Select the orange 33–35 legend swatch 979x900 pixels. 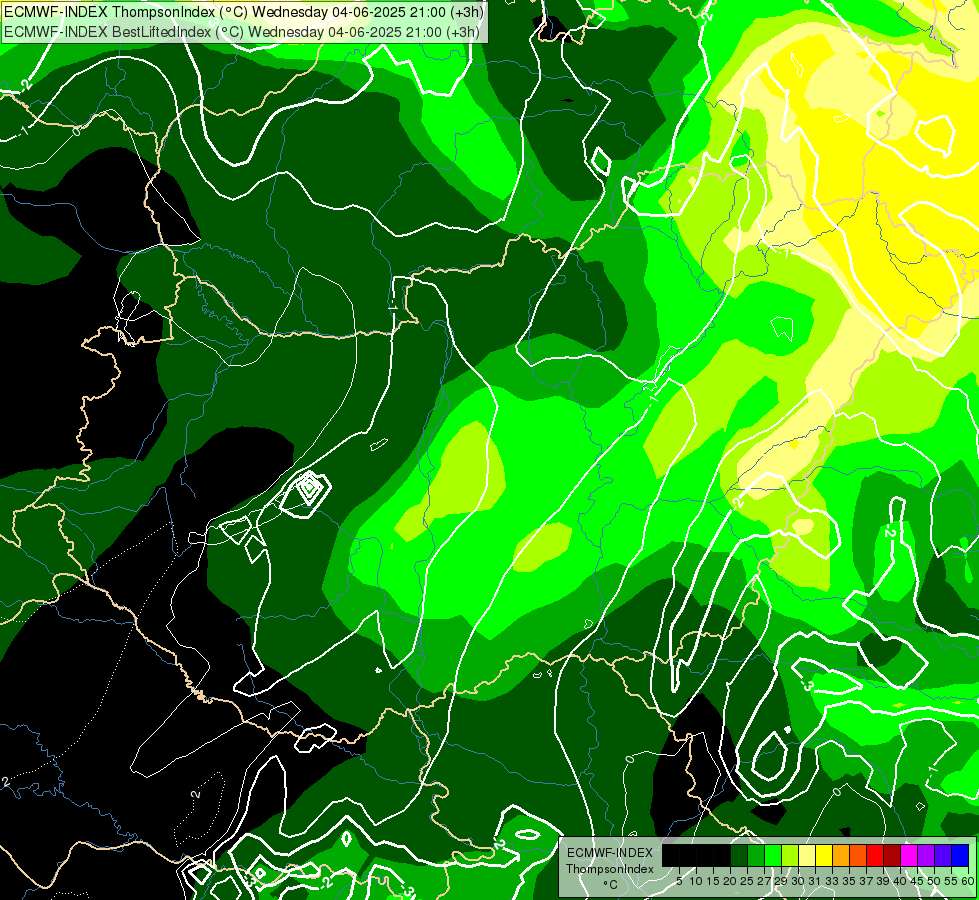point(841,855)
